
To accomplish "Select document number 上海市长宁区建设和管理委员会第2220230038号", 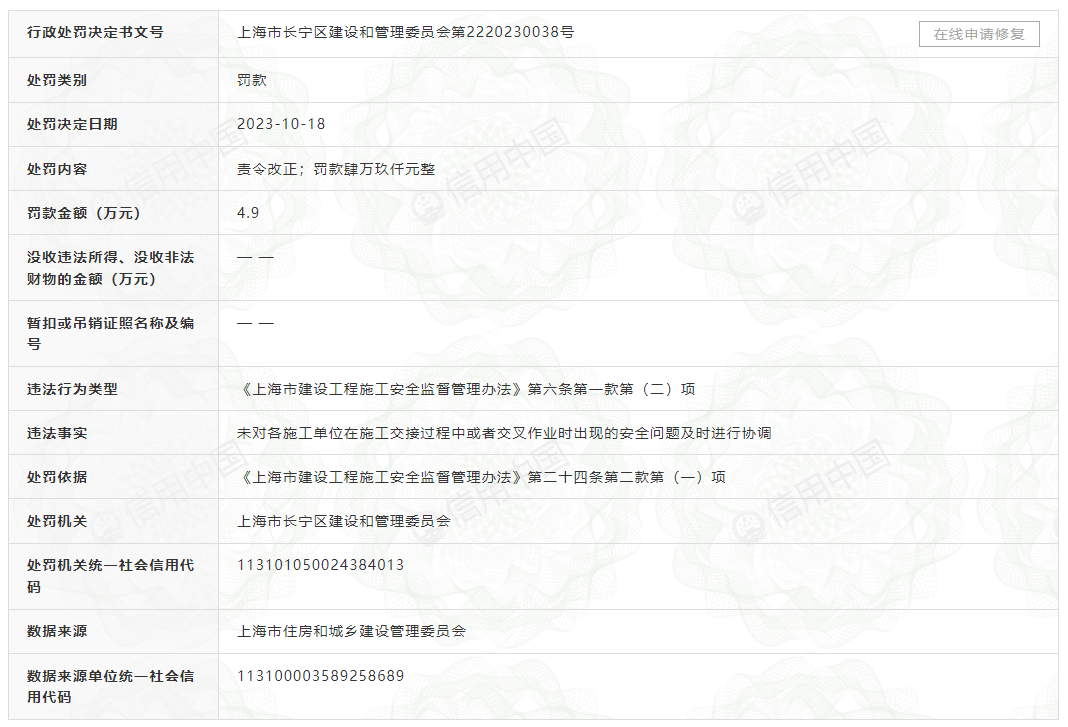I will 405,32.
